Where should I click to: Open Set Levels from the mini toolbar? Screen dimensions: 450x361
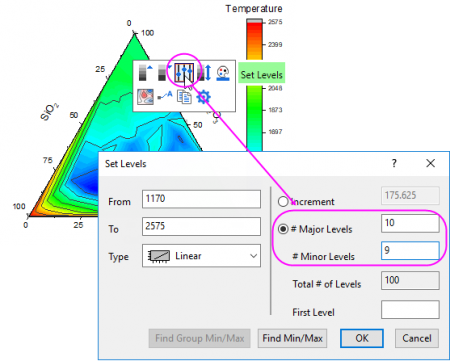(x=184, y=73)
